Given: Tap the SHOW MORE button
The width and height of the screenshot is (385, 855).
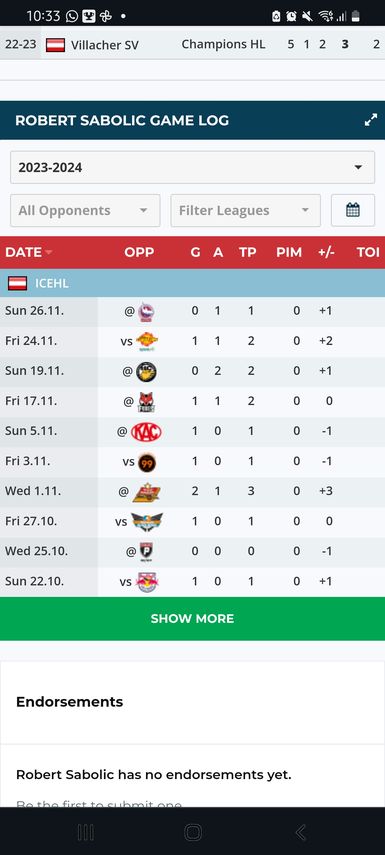Looking at the screenshot, I should (x=192, y=618).
